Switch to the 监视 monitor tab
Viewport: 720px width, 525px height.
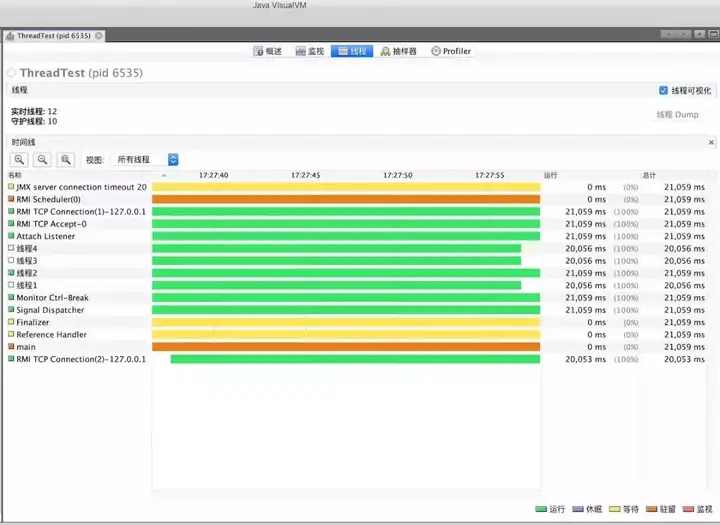(x=310, y=51)
